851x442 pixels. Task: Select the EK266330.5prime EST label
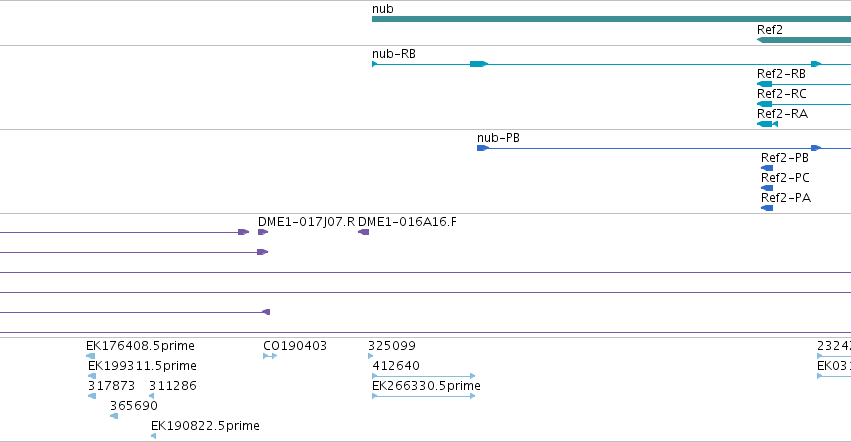coord(426,386)
